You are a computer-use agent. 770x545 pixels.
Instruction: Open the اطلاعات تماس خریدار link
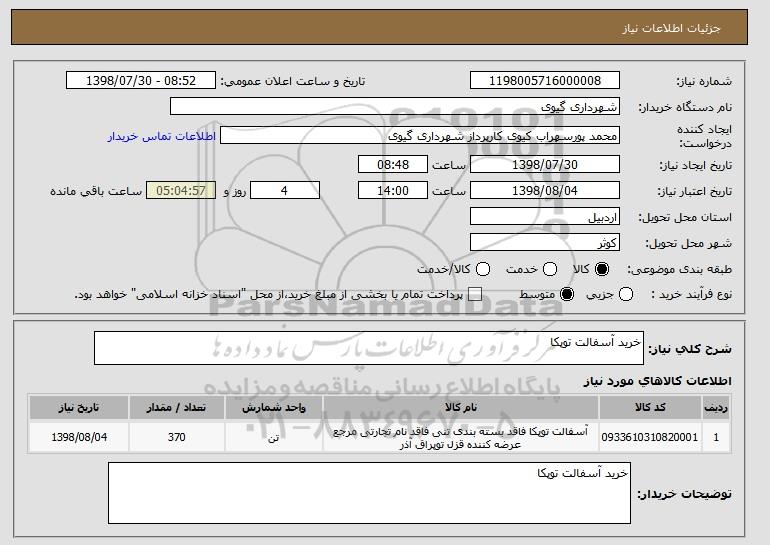click(162, 136)
